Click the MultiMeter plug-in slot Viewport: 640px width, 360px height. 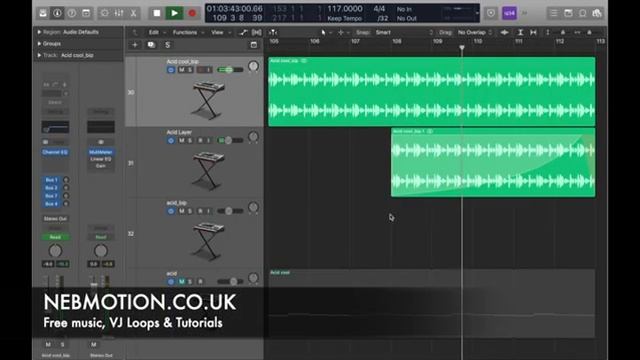click(100, 152)
